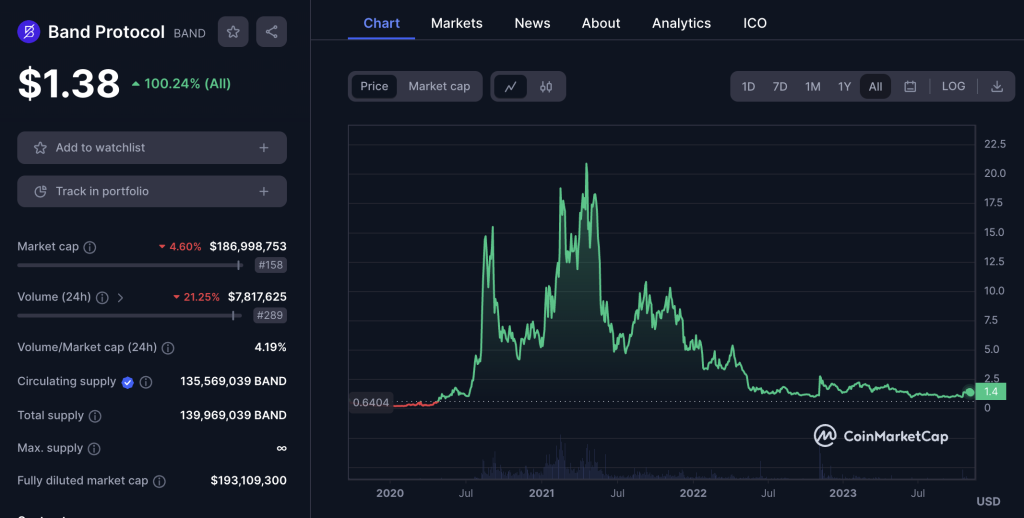The width and height of the screenshot is (1024, 518).
Task: Download chart data with download icon
Action: [x=997, y=86]
